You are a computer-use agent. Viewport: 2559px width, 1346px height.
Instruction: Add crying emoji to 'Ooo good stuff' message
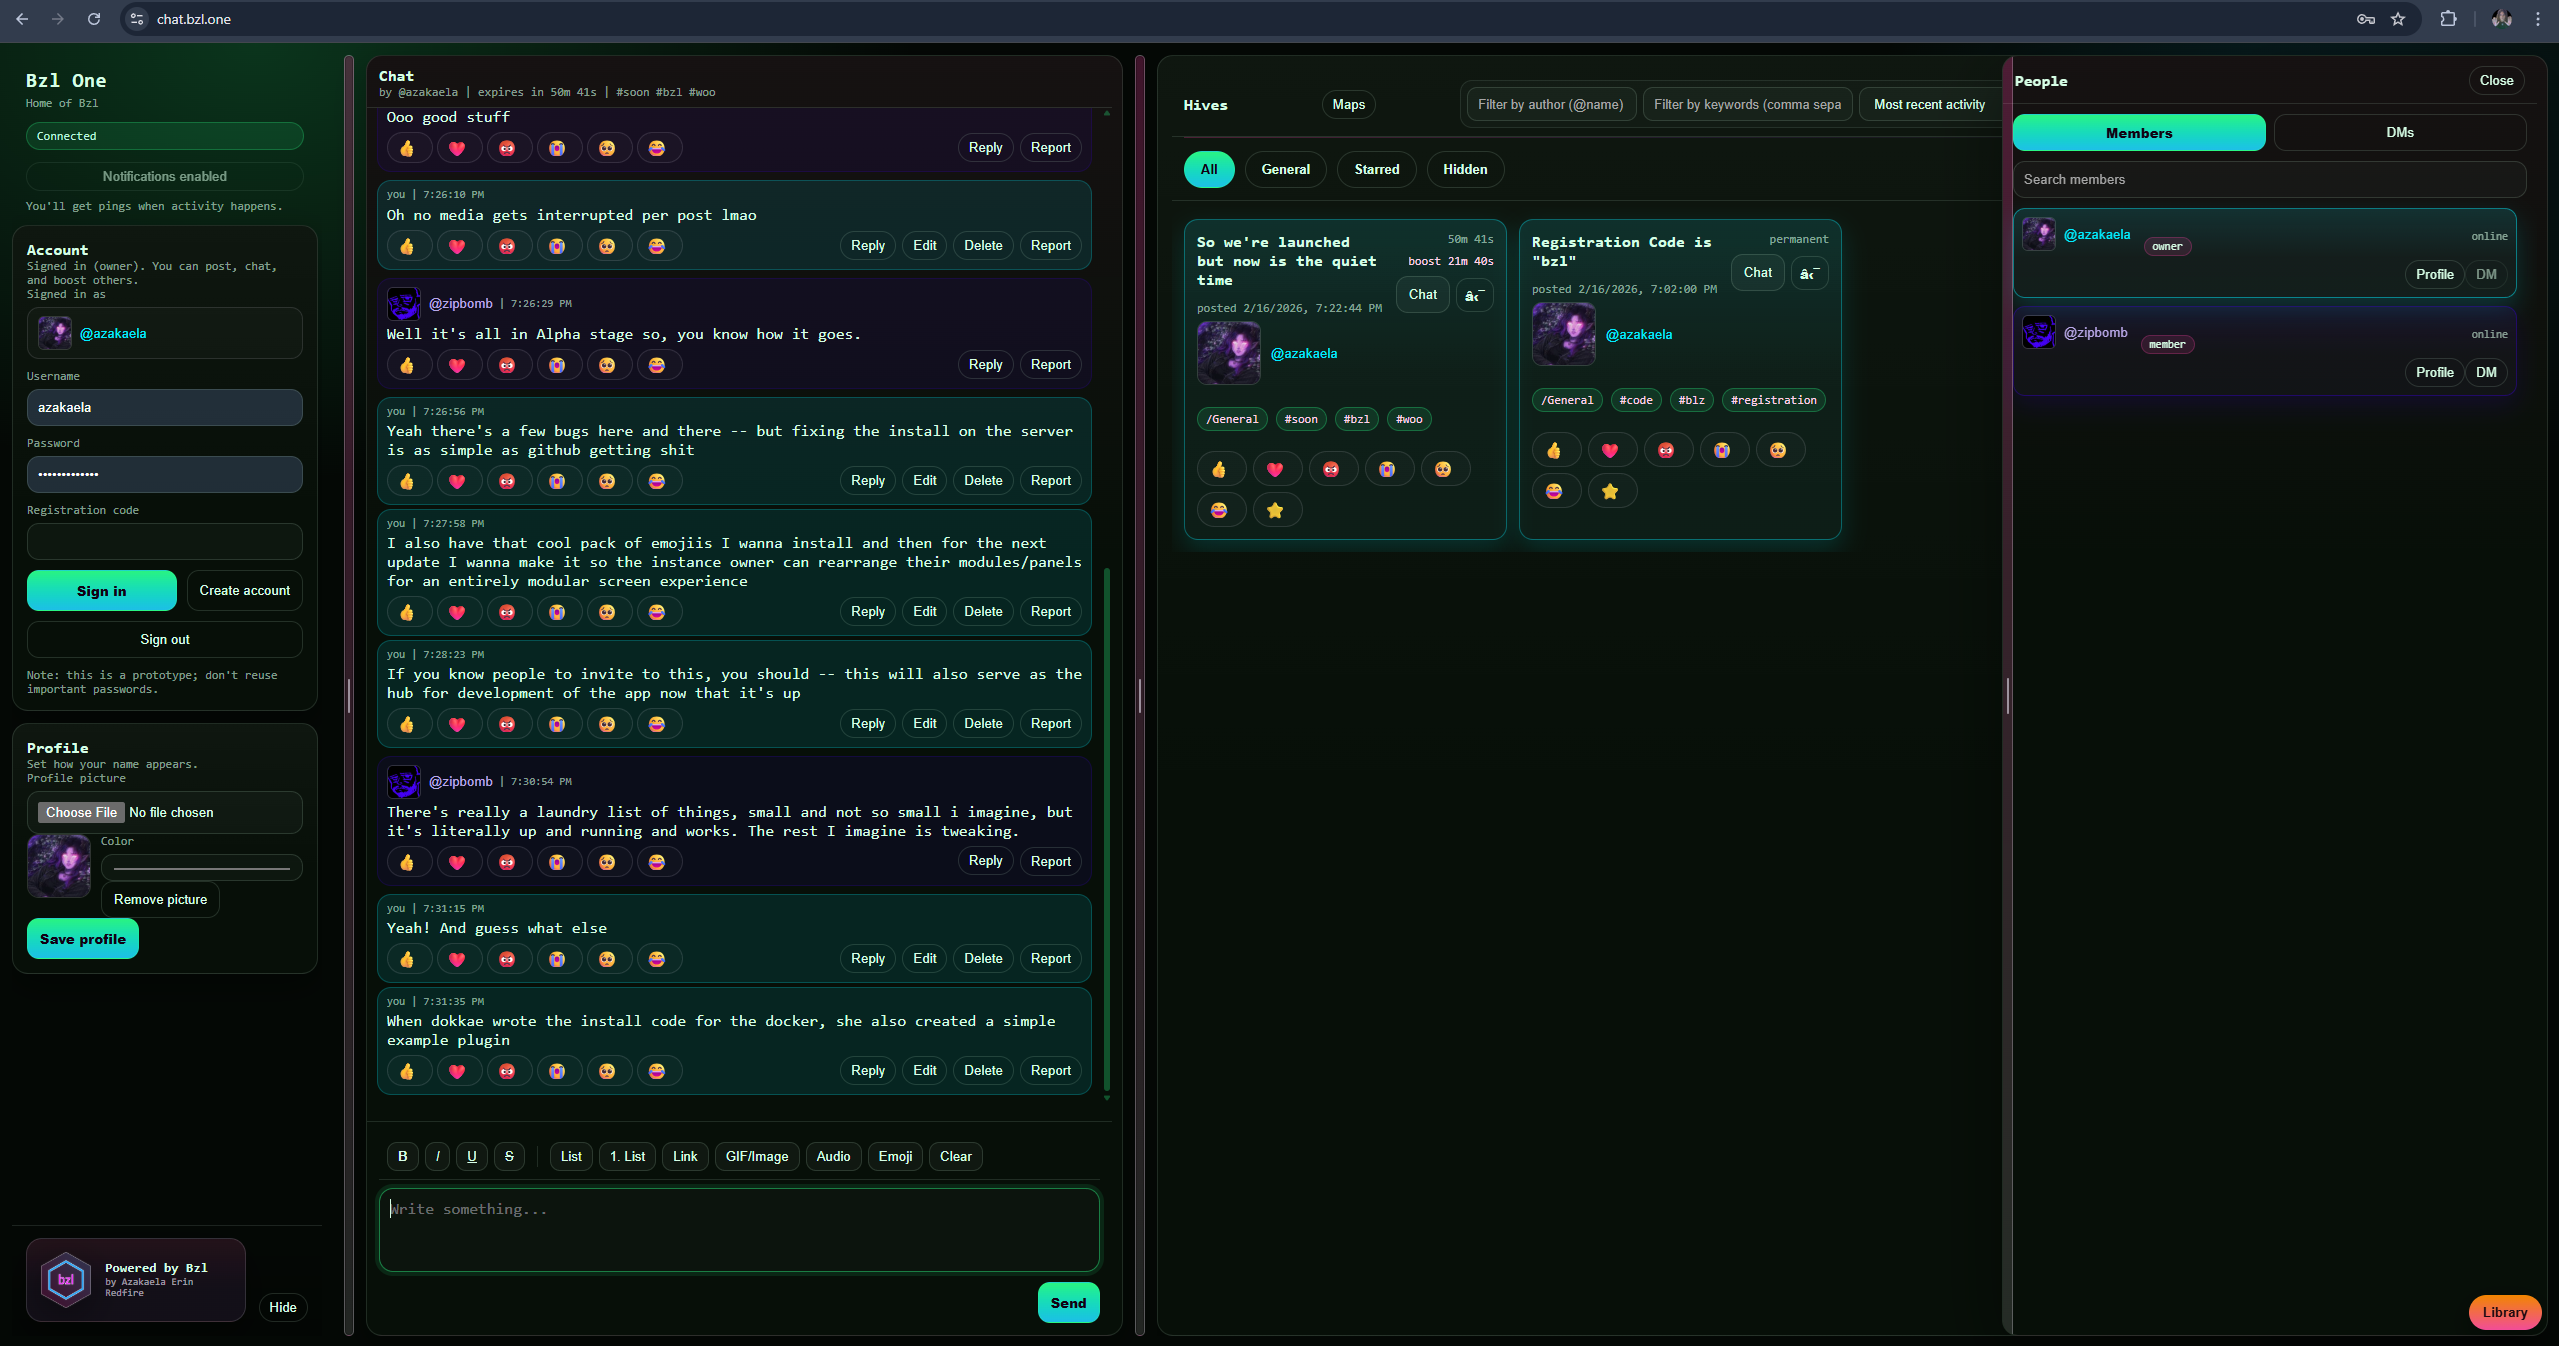click(x=557, y=148)
